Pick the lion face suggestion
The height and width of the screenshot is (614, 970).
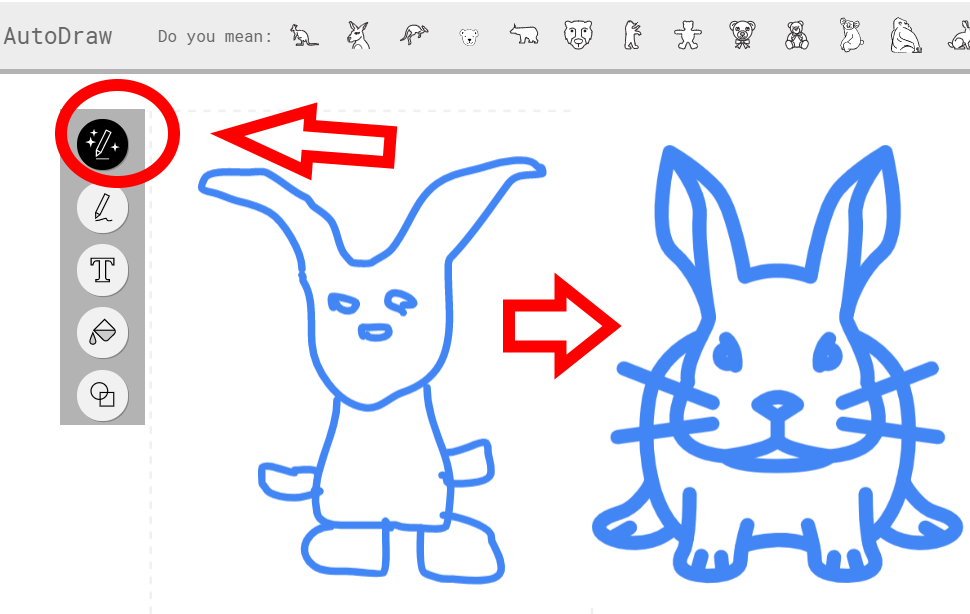[x=578, y=35]
